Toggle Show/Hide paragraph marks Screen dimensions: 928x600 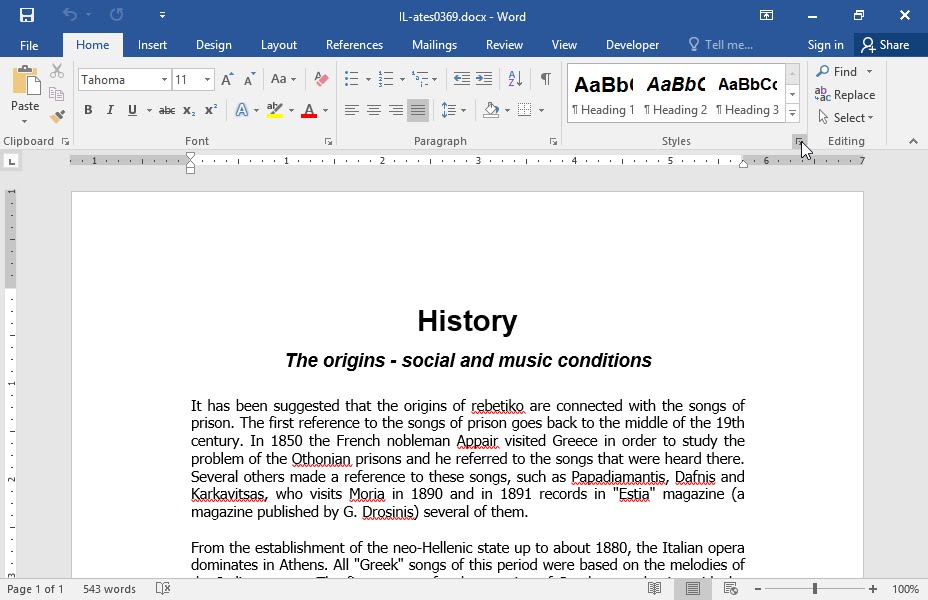tap(546, 79)
